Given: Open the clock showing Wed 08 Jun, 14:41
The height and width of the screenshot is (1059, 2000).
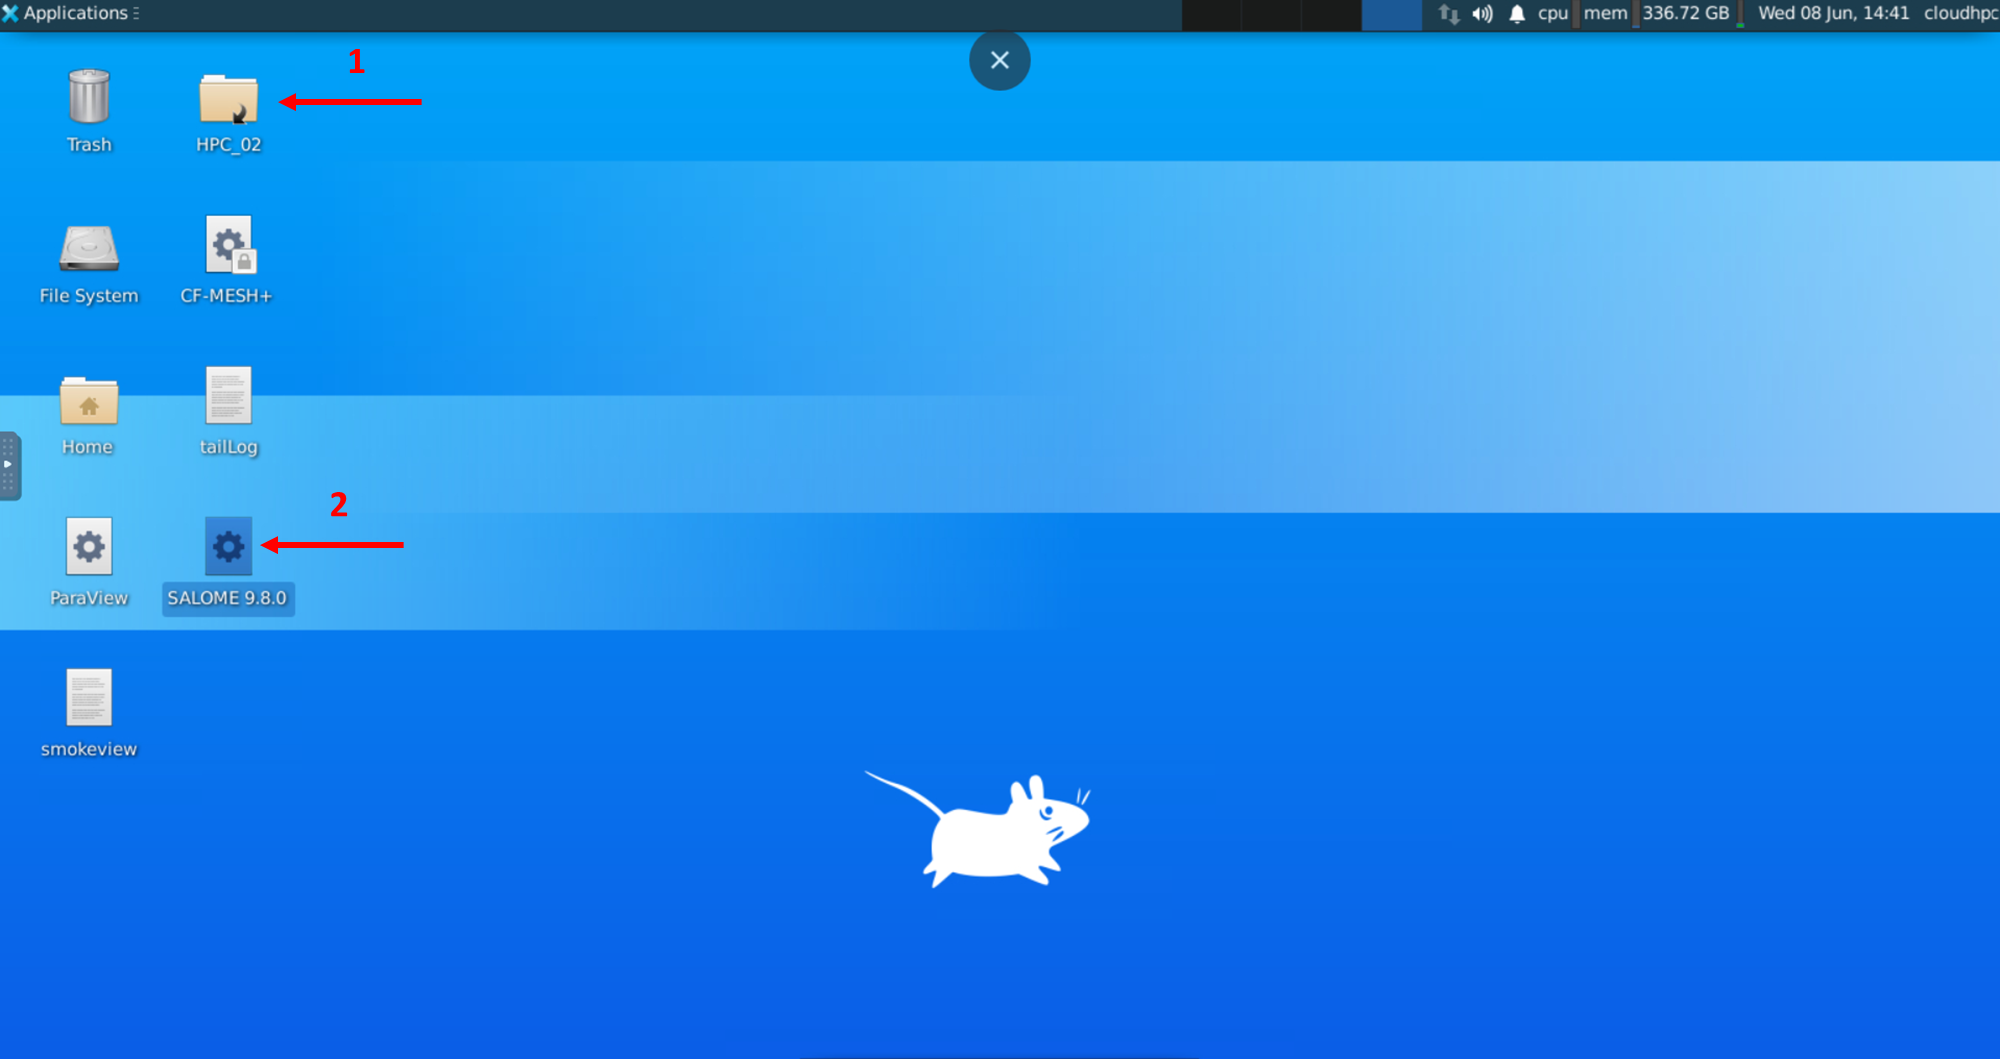Looking at the screenshot, I should pyautogui.click(x=1833, y=14).
